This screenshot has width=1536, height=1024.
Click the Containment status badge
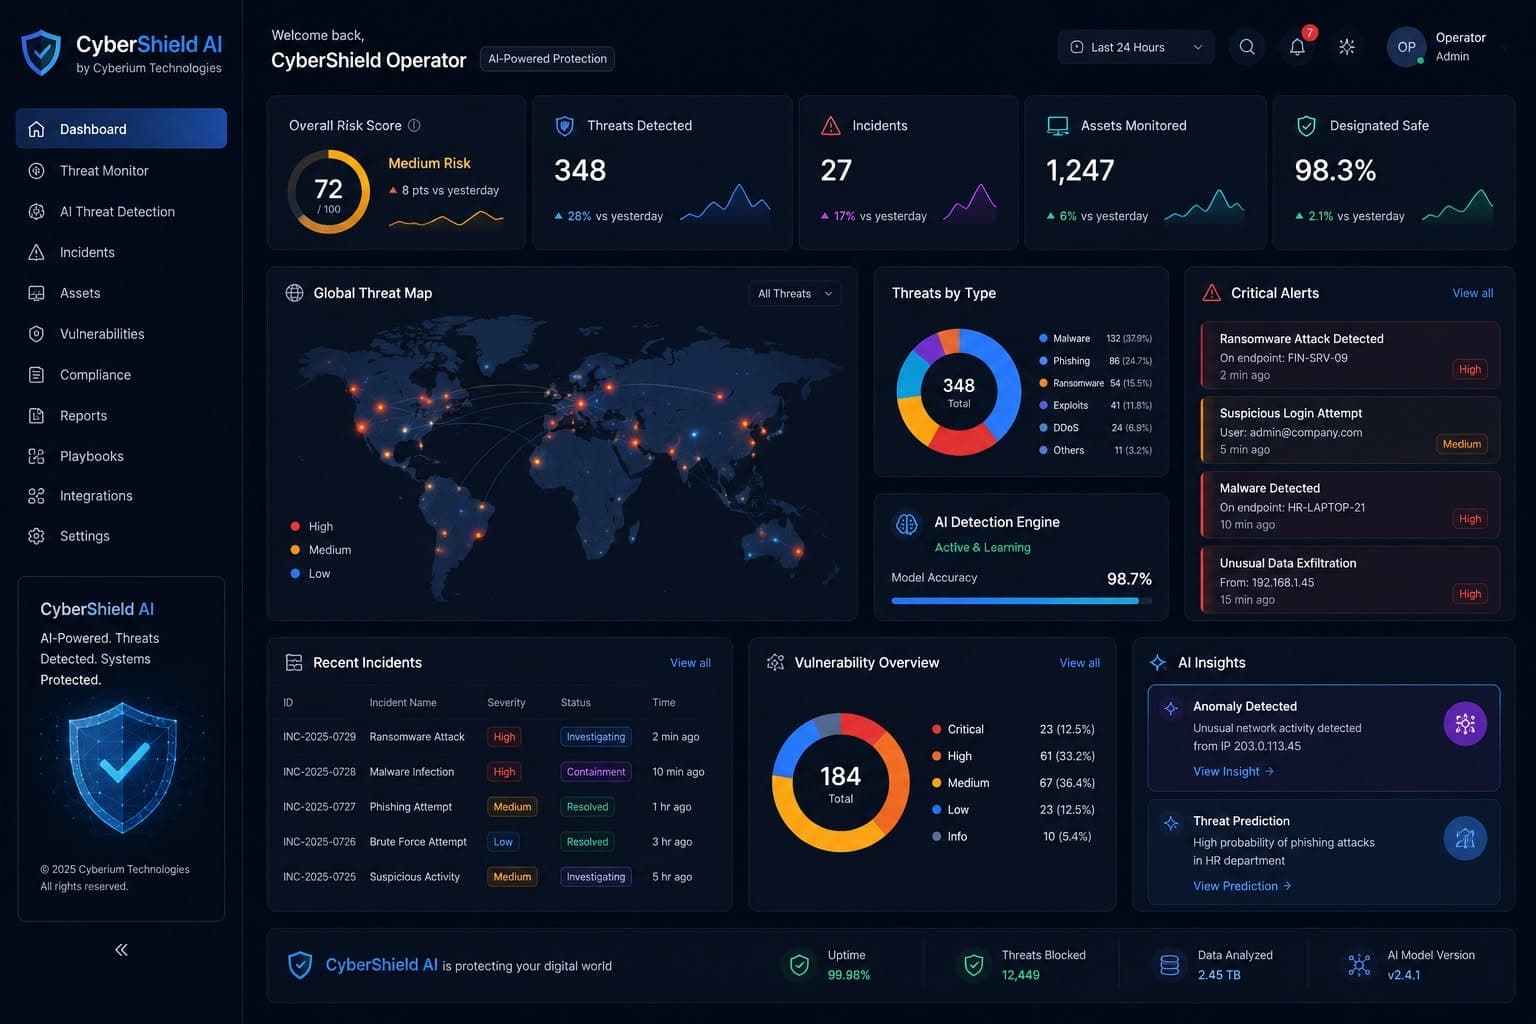(596, 772)
